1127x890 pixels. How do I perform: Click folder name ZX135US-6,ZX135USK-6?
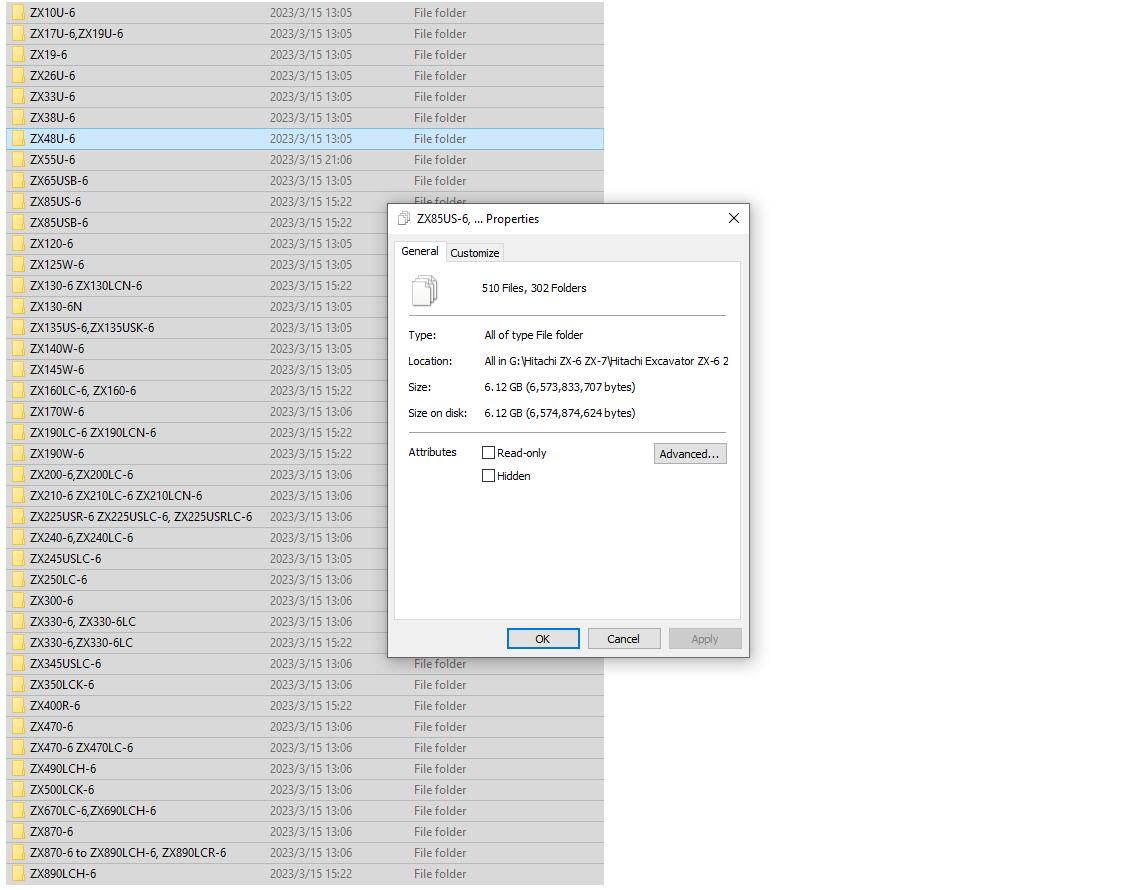click(x=92, y=328)
